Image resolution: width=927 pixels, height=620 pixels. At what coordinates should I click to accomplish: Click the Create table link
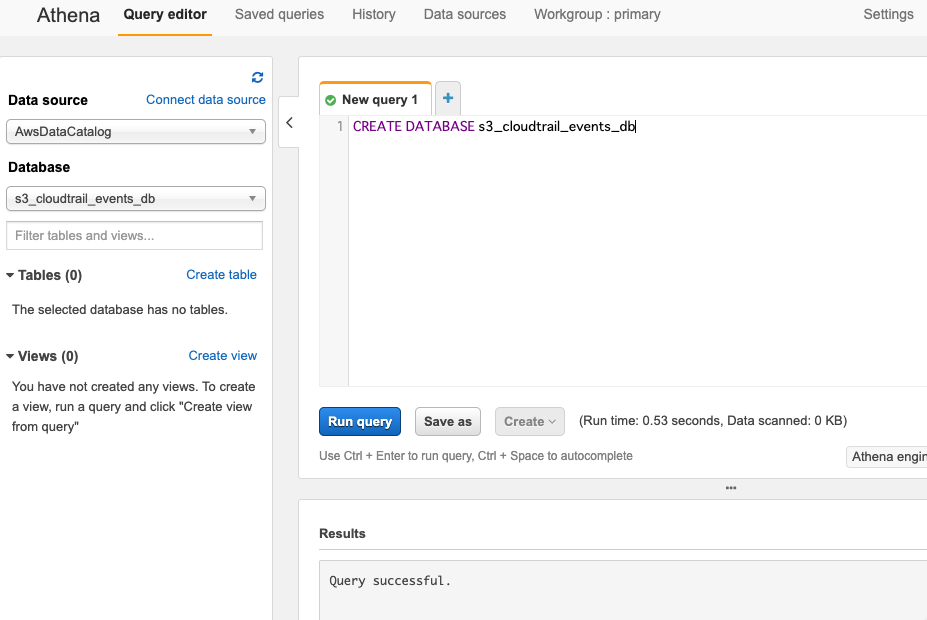(x=221, y=275)
